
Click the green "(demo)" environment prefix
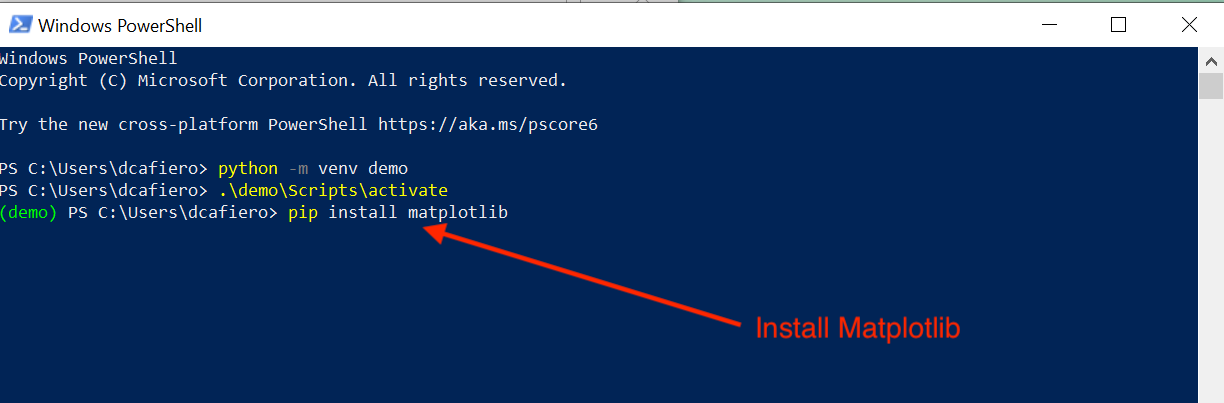point(28,212)
